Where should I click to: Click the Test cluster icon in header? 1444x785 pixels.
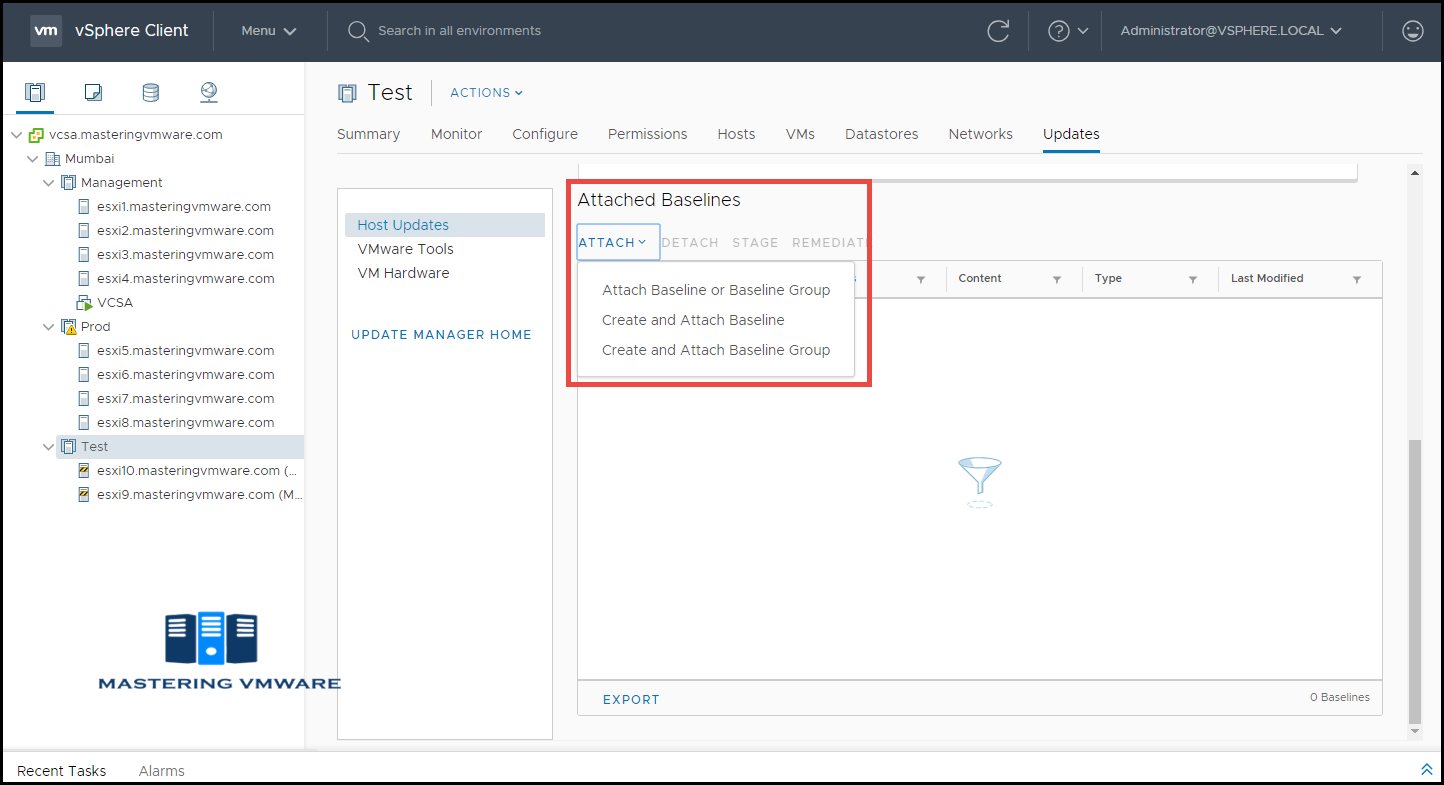[347, 93]
